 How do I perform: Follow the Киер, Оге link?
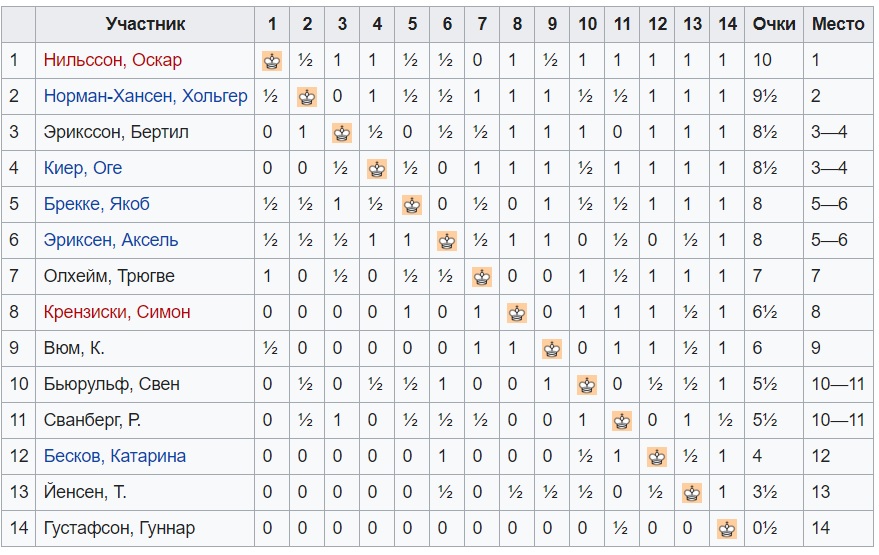pos(83,168)
